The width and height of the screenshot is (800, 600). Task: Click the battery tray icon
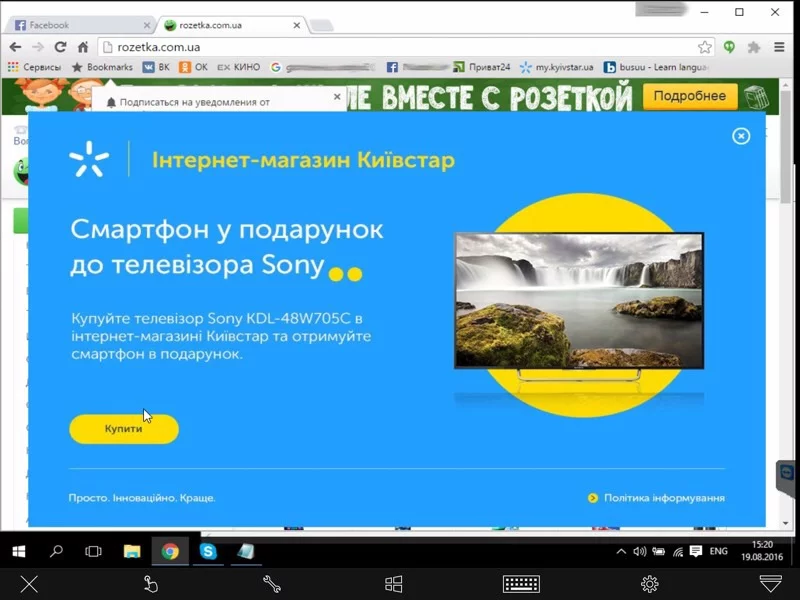[x=659, y=551]
